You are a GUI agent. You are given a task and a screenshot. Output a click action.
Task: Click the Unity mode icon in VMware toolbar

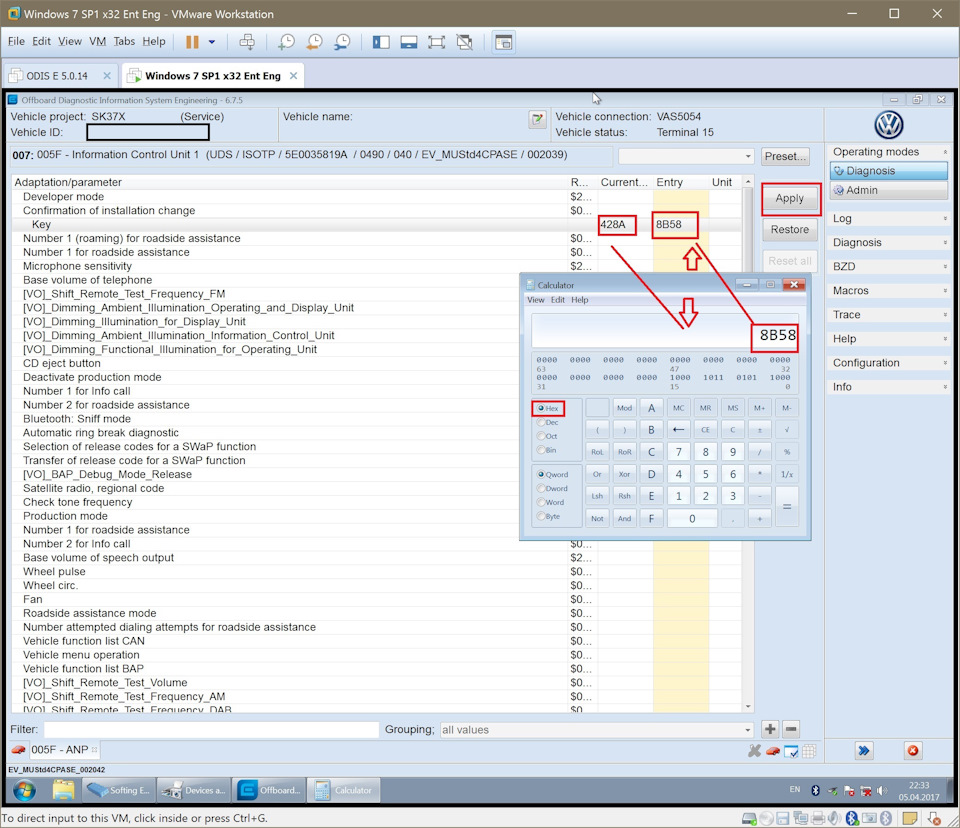click(x=465, y=42)
